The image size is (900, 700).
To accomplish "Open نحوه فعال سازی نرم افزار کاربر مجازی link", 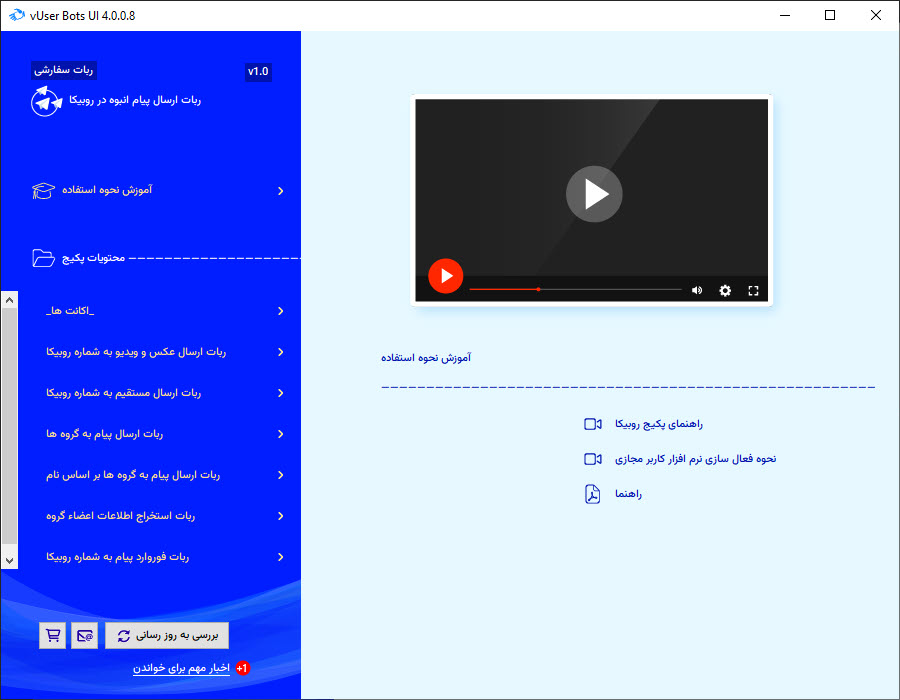I will [696, 459].
